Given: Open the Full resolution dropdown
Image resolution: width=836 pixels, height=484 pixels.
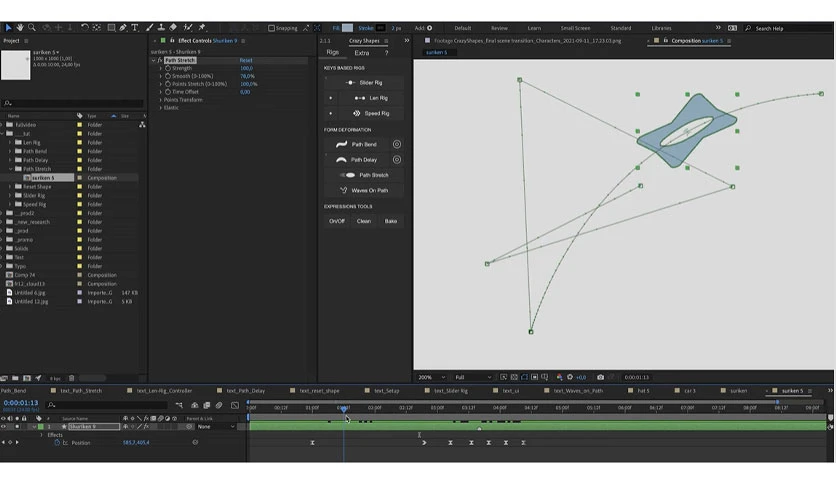Looking at the screenshot, I should pos(473,377).
